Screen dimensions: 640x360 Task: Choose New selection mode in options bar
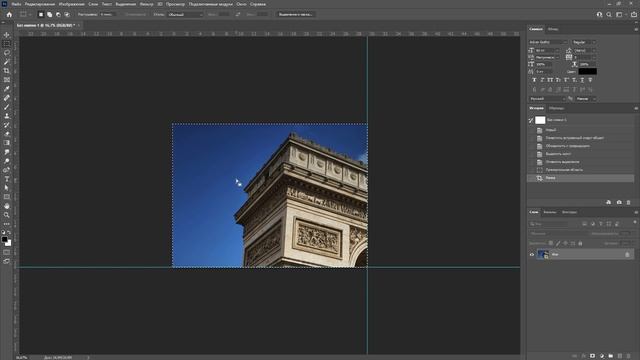(x=41, y=14)
